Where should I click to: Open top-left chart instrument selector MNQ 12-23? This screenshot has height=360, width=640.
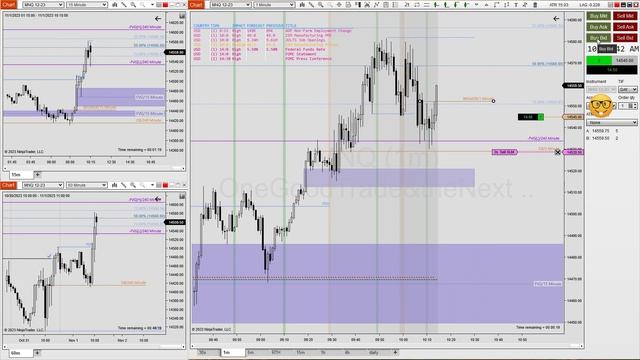tap(43, 4)
